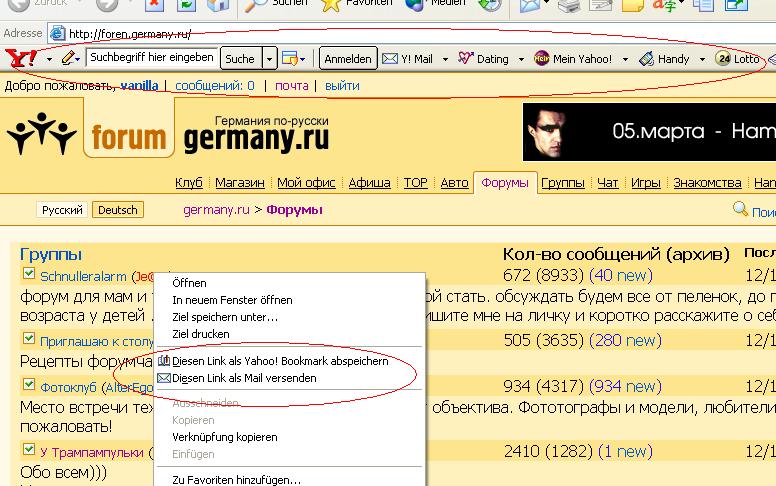776x486 pixels.
Task: Click the forum search magnifier icon
Action: 740,209
